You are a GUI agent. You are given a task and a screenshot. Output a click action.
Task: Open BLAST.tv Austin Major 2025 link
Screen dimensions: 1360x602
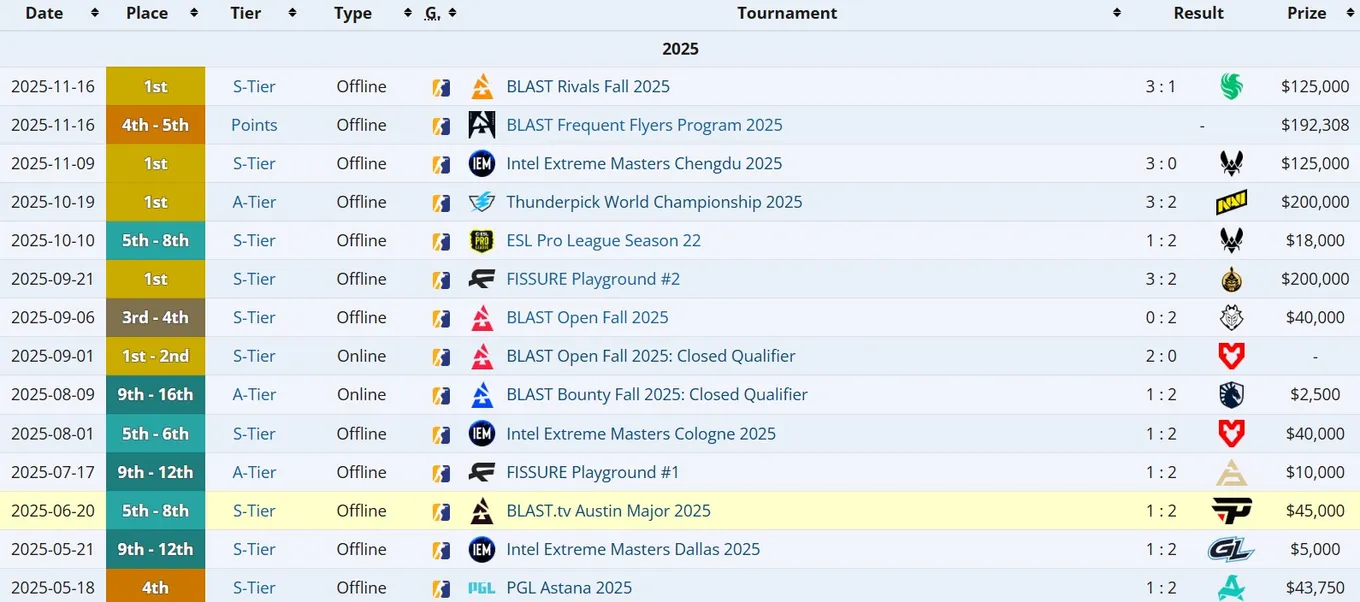coord(608,510)
